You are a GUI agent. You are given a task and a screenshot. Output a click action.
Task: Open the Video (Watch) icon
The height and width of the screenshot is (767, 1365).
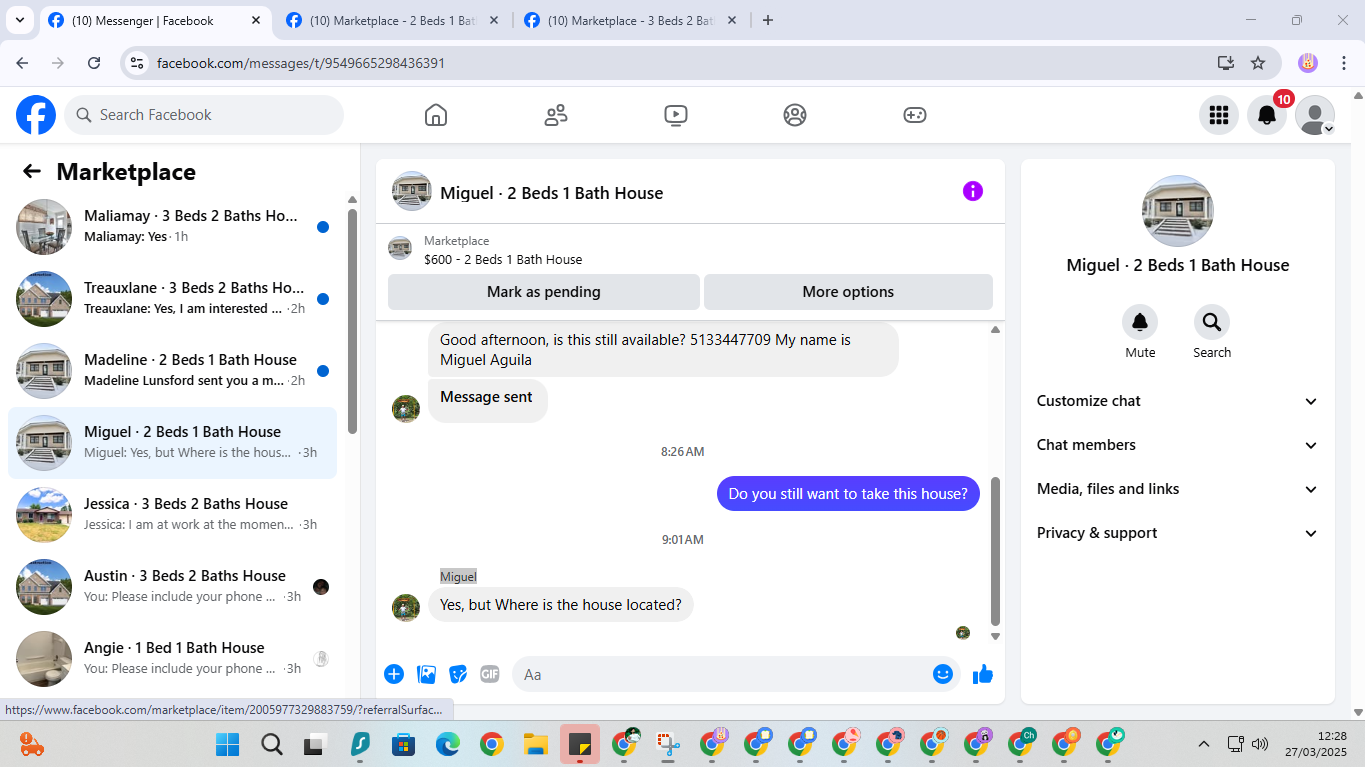click(x=676, y=115)
